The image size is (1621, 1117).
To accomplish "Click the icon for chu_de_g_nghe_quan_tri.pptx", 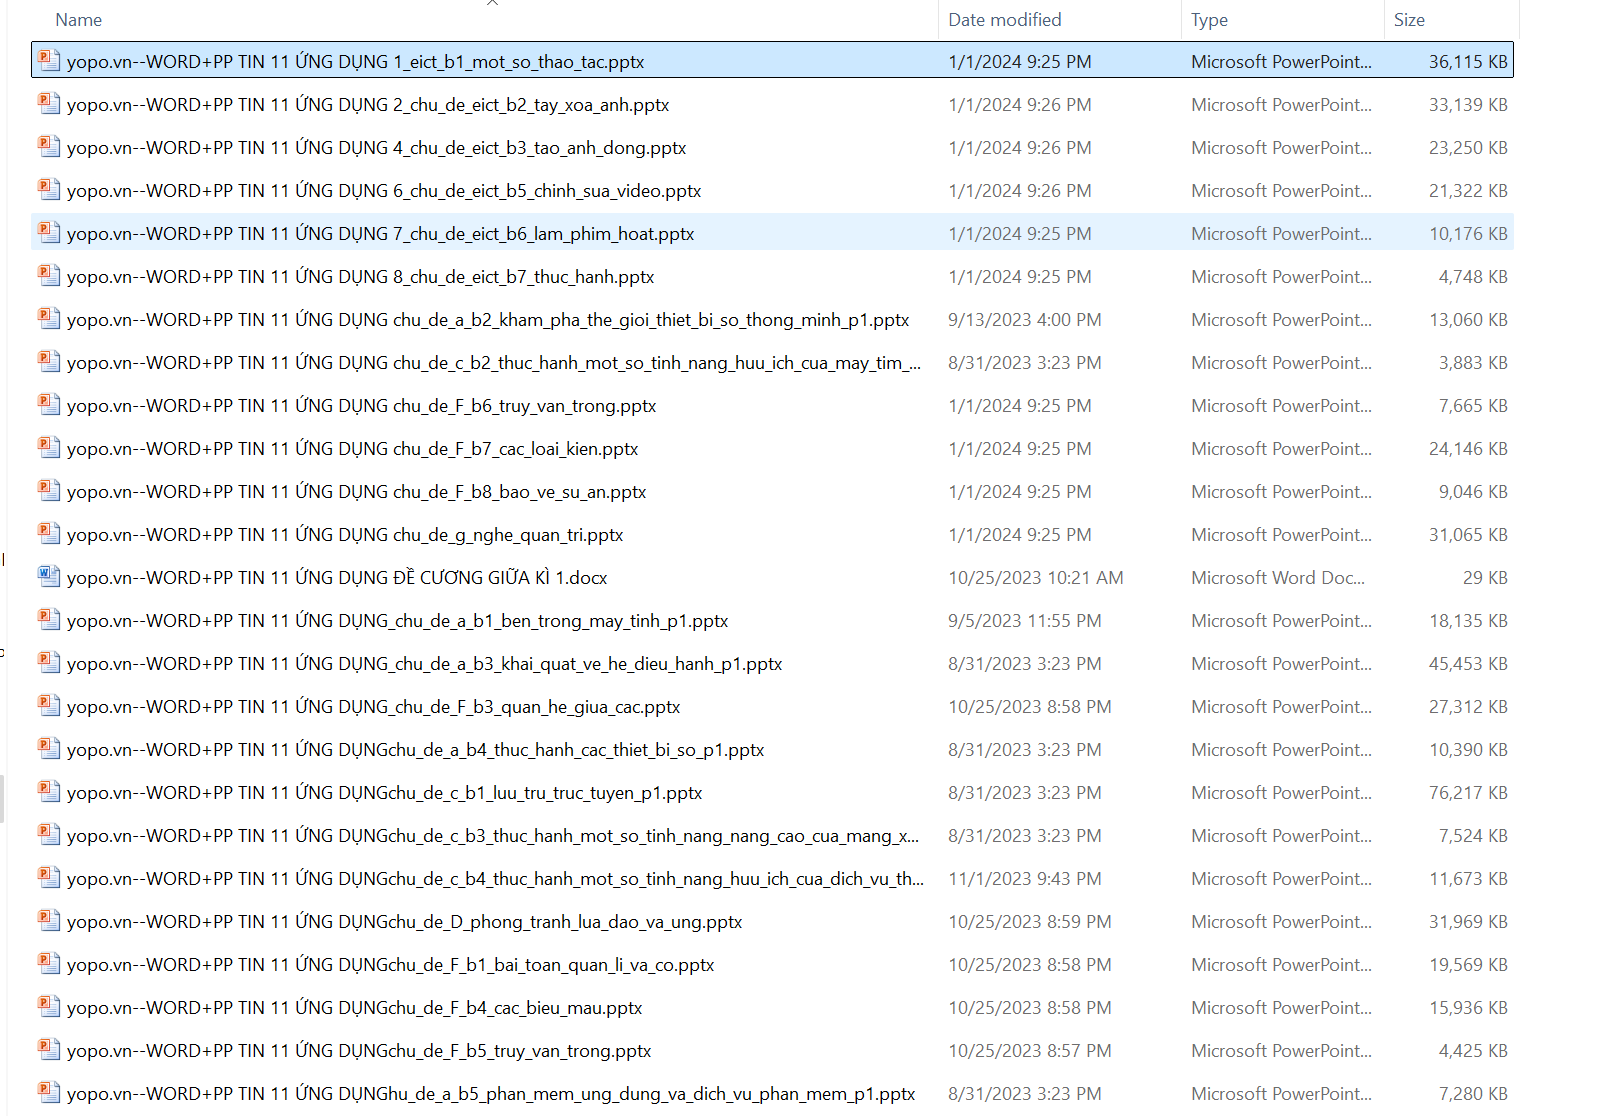I will [48, 534].
